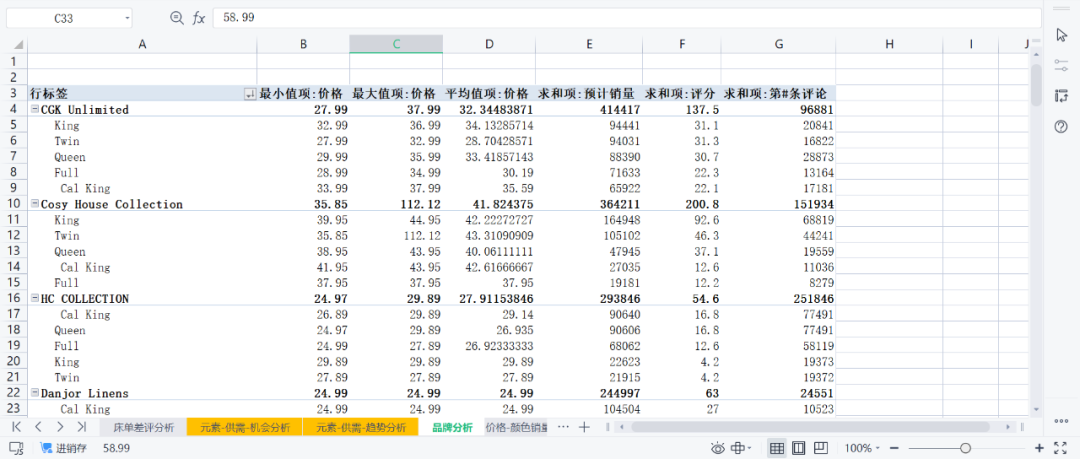1080x459 pixels.
Task: Select cell with value 251846
Action: [x=778, y=298]
